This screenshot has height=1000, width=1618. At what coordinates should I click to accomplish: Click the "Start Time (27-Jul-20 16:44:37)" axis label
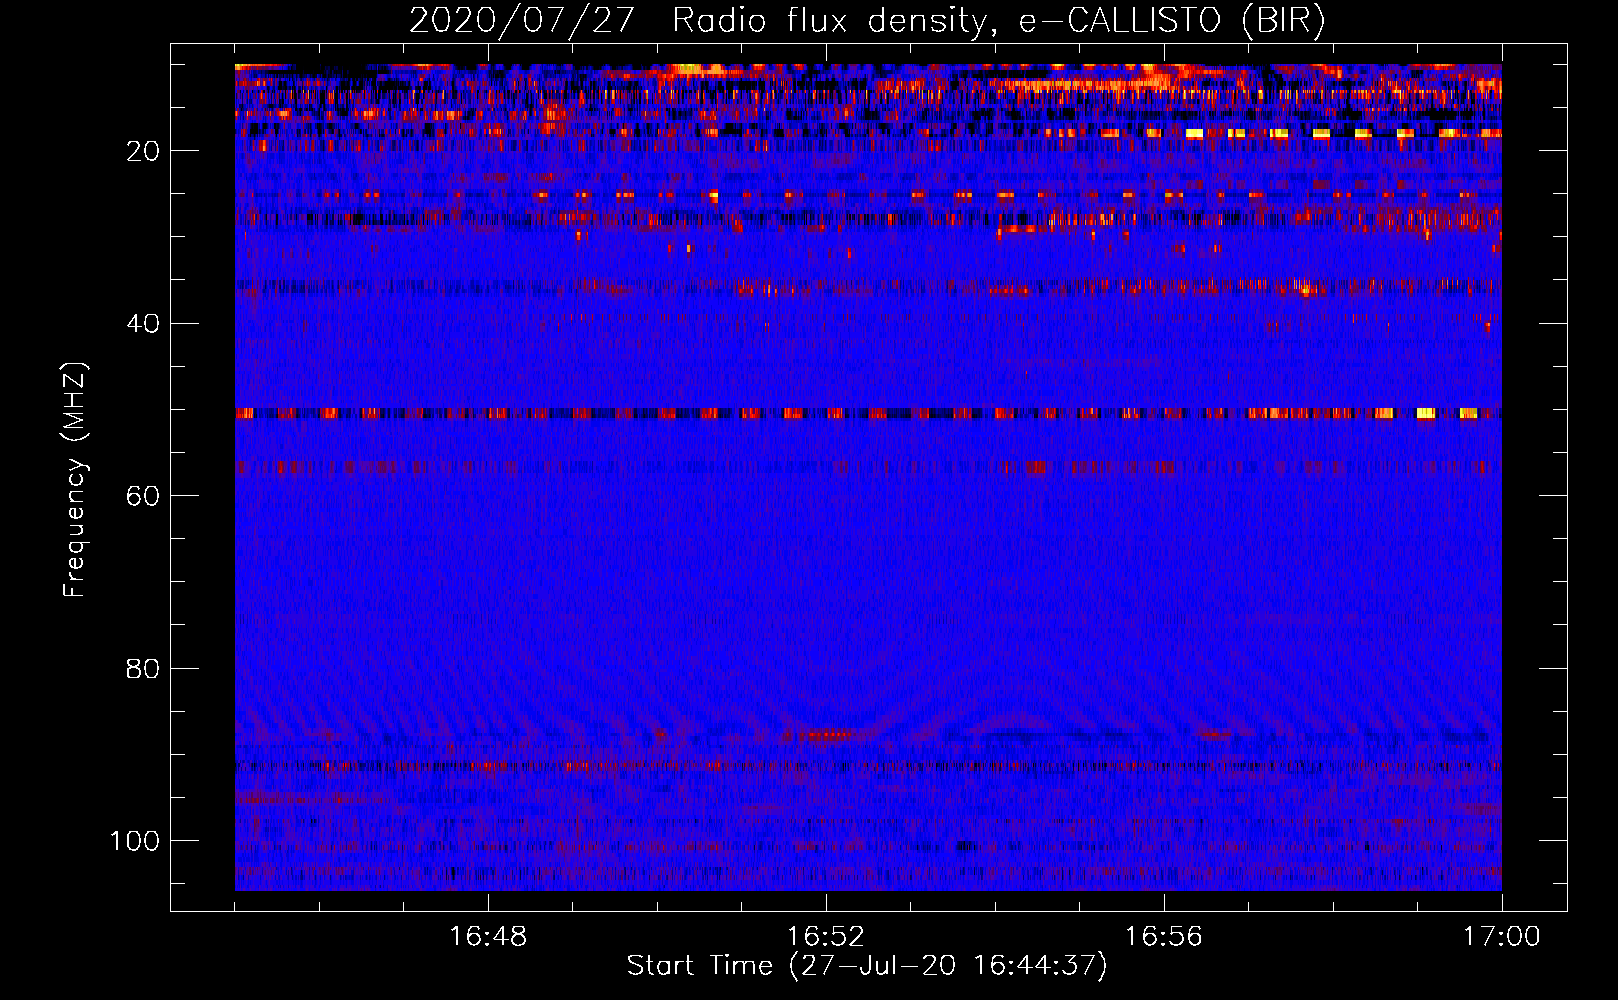867,966
